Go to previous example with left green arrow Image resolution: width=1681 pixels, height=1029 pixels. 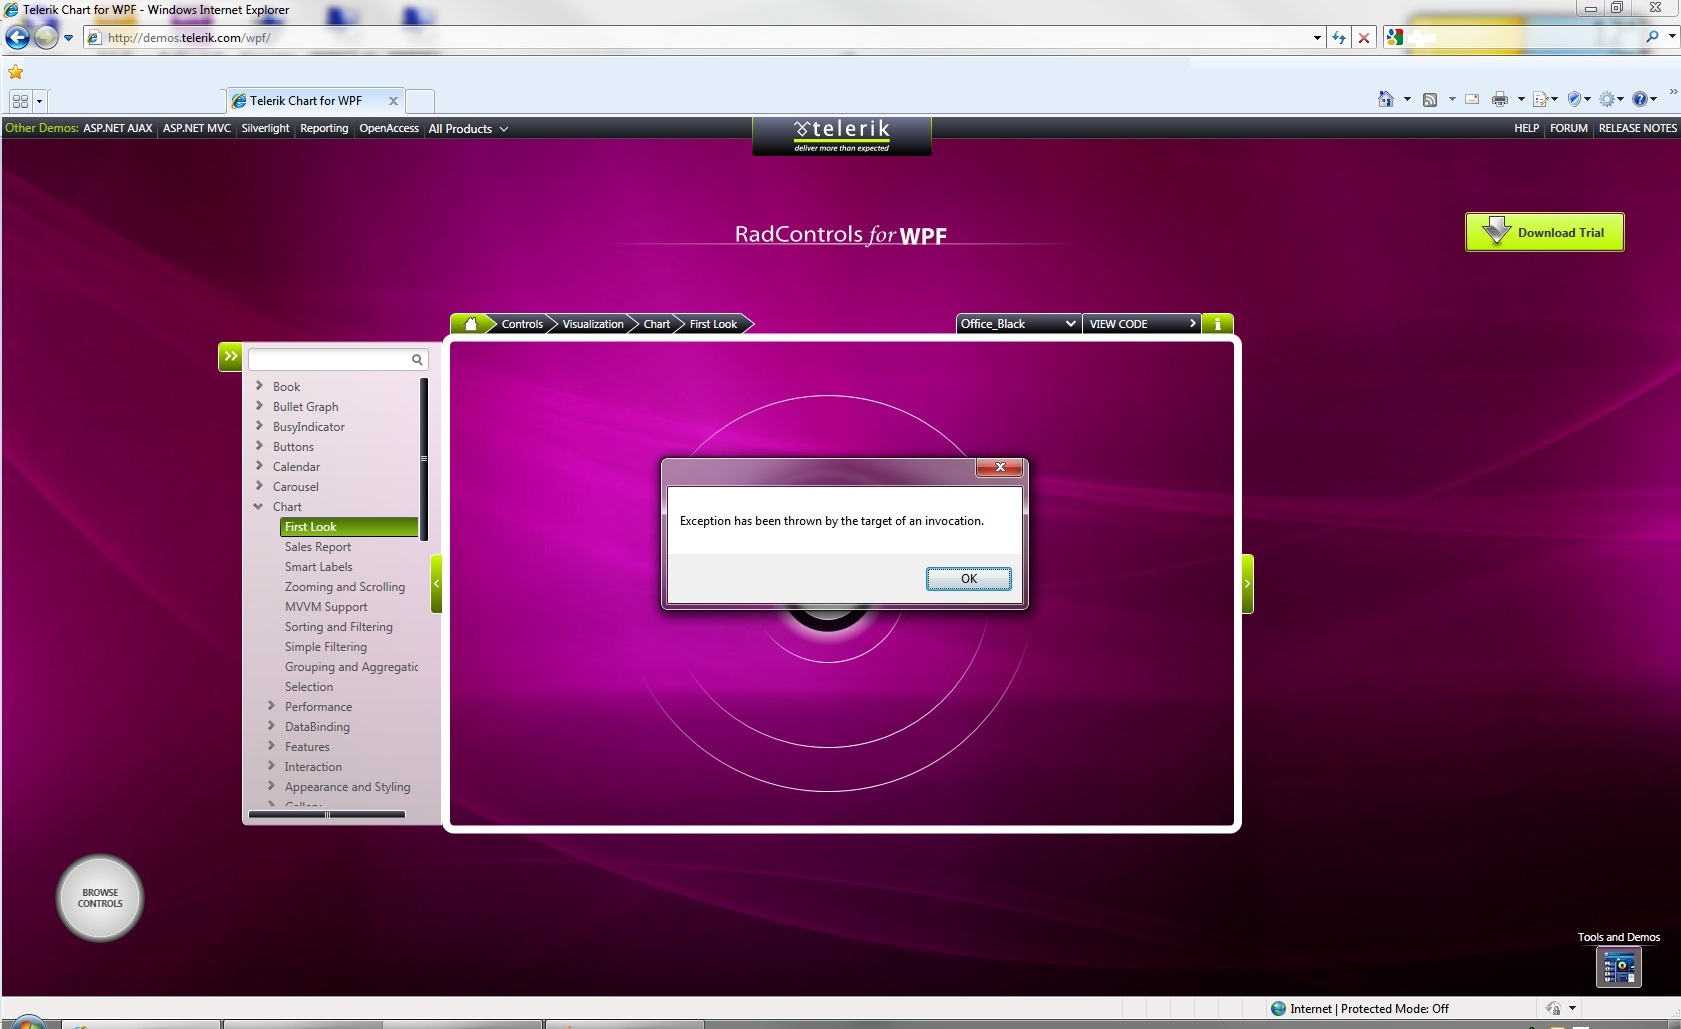point(436,583)
